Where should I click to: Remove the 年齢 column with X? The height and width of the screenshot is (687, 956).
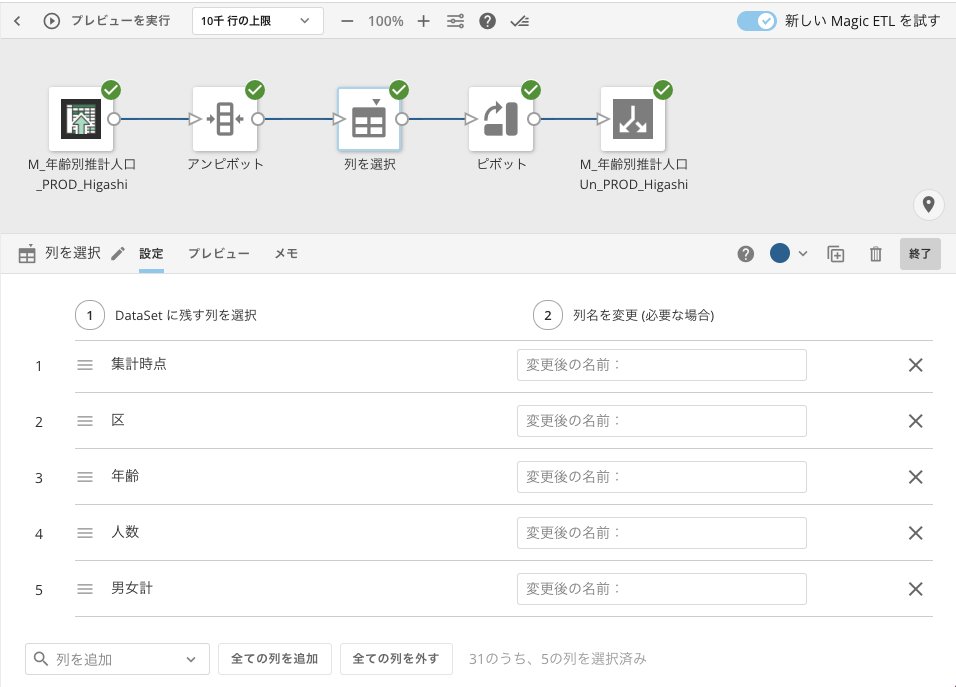pos(915,477)
